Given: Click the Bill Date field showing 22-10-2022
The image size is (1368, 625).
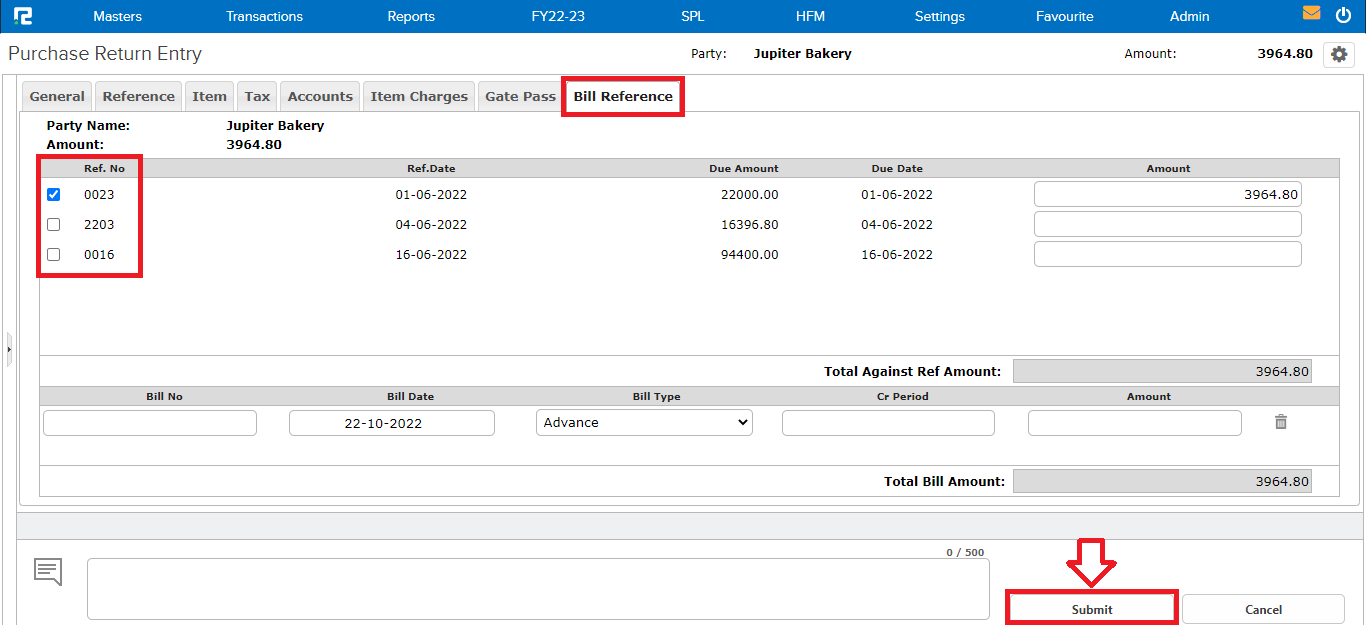Looking at the screenshot, I should point(391,423).
